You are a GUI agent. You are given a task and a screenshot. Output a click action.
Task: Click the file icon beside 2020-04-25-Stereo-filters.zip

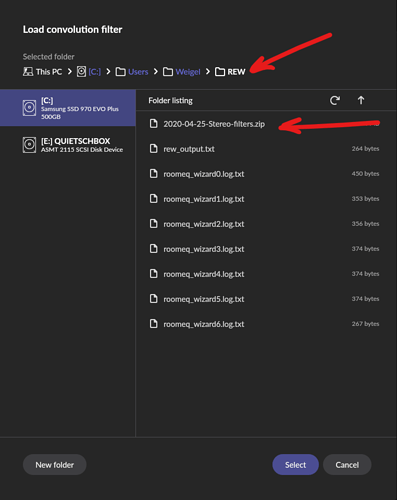tap(153, 123)
